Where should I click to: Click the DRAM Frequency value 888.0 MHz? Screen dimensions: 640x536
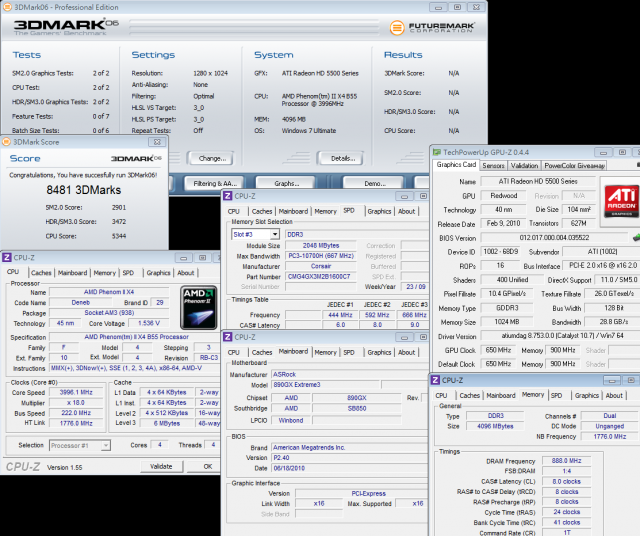pos(567,460)
